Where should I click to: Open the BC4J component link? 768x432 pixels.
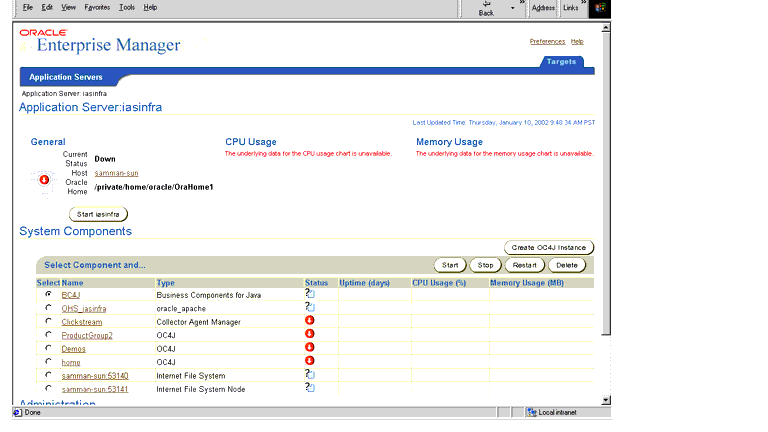point(71,295)
